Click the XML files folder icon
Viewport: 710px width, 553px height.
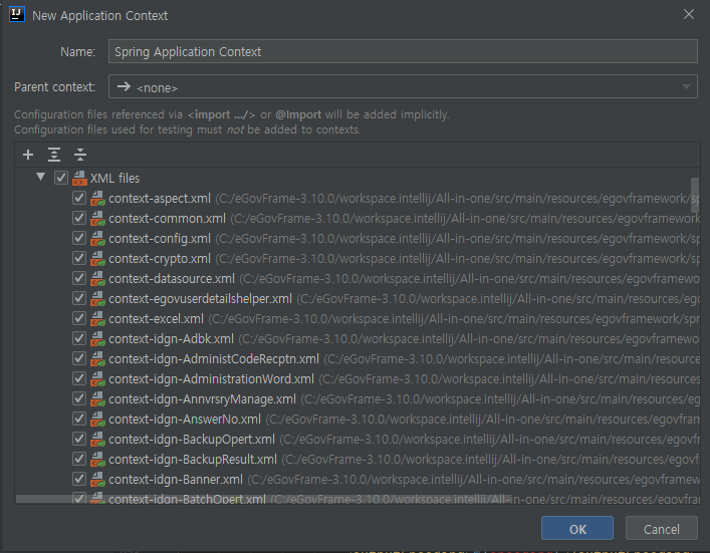click(x=79, y=178)
